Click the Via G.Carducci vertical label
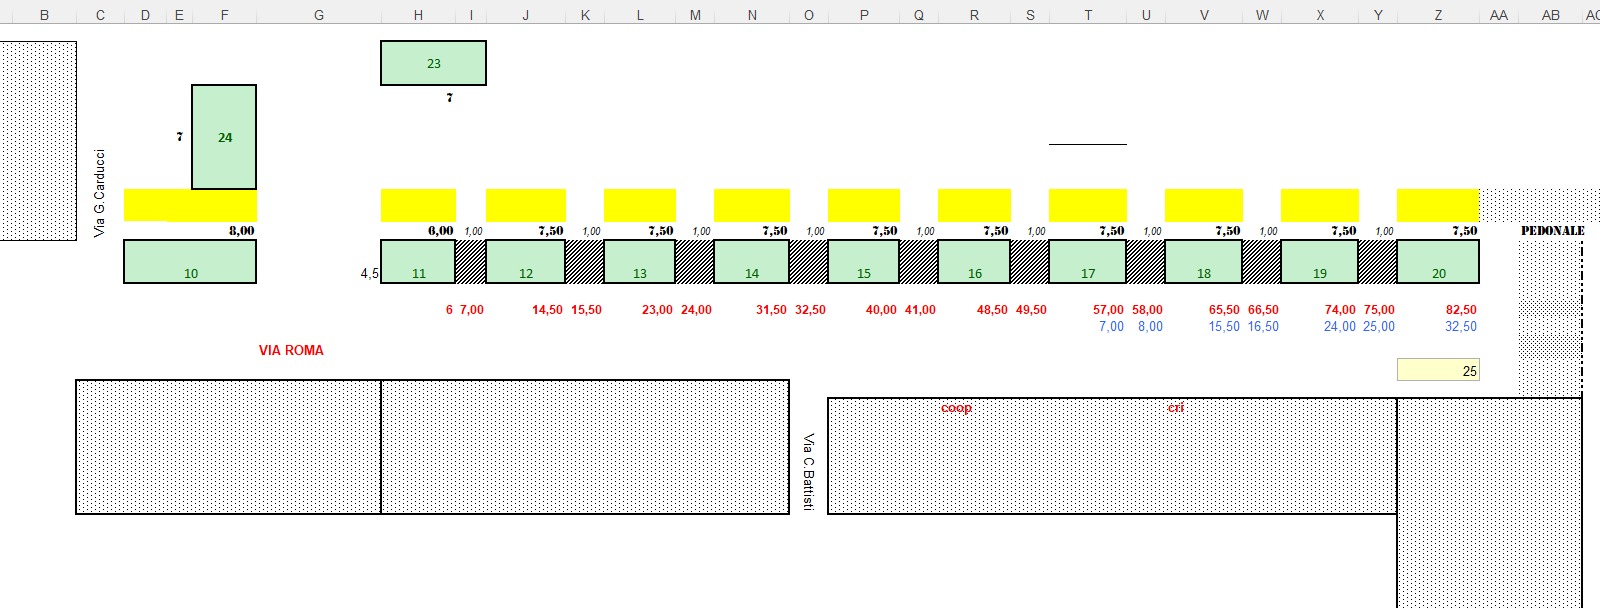This screenshot has height=608, width=1600. [x=99, y=193]
